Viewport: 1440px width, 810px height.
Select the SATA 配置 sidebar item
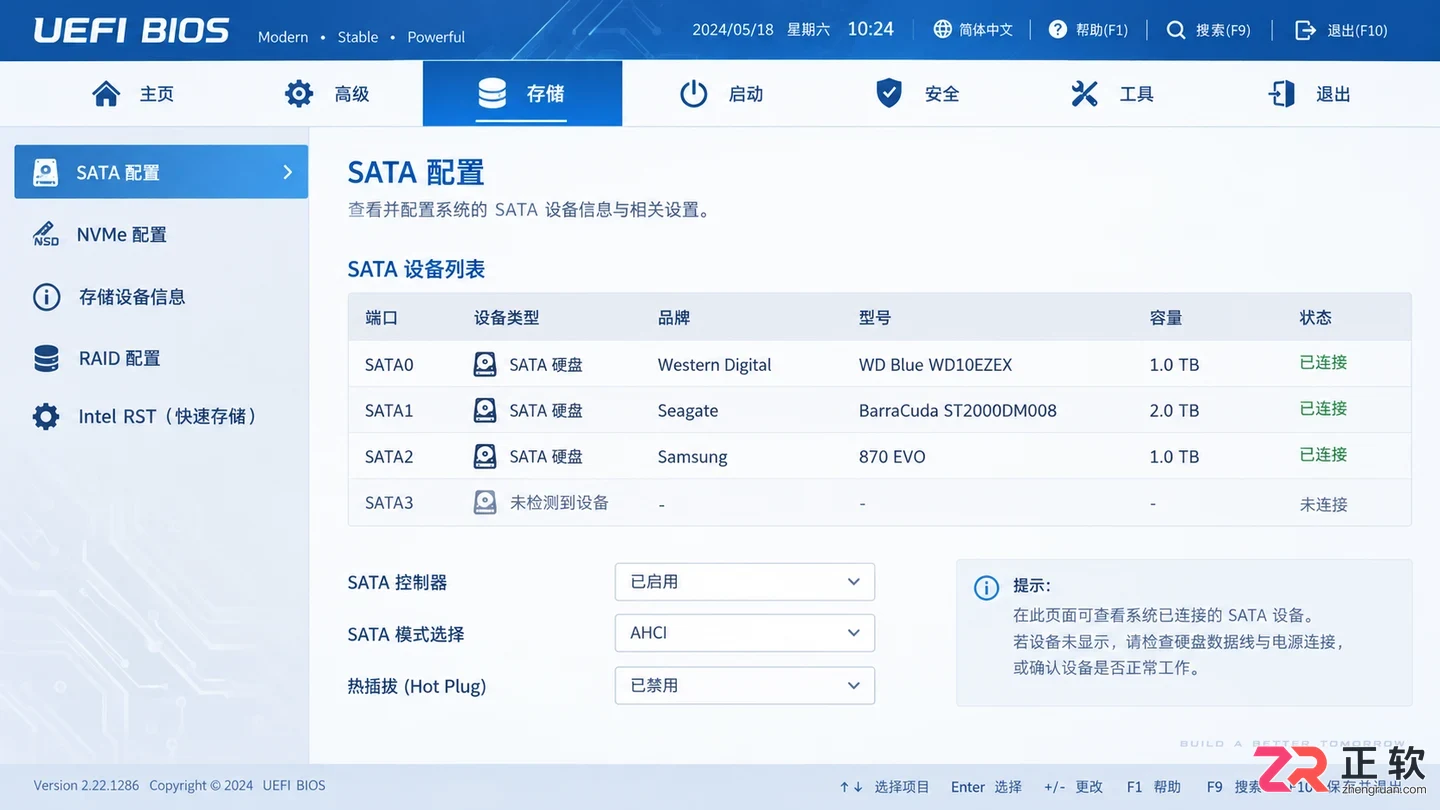[161, 172]
